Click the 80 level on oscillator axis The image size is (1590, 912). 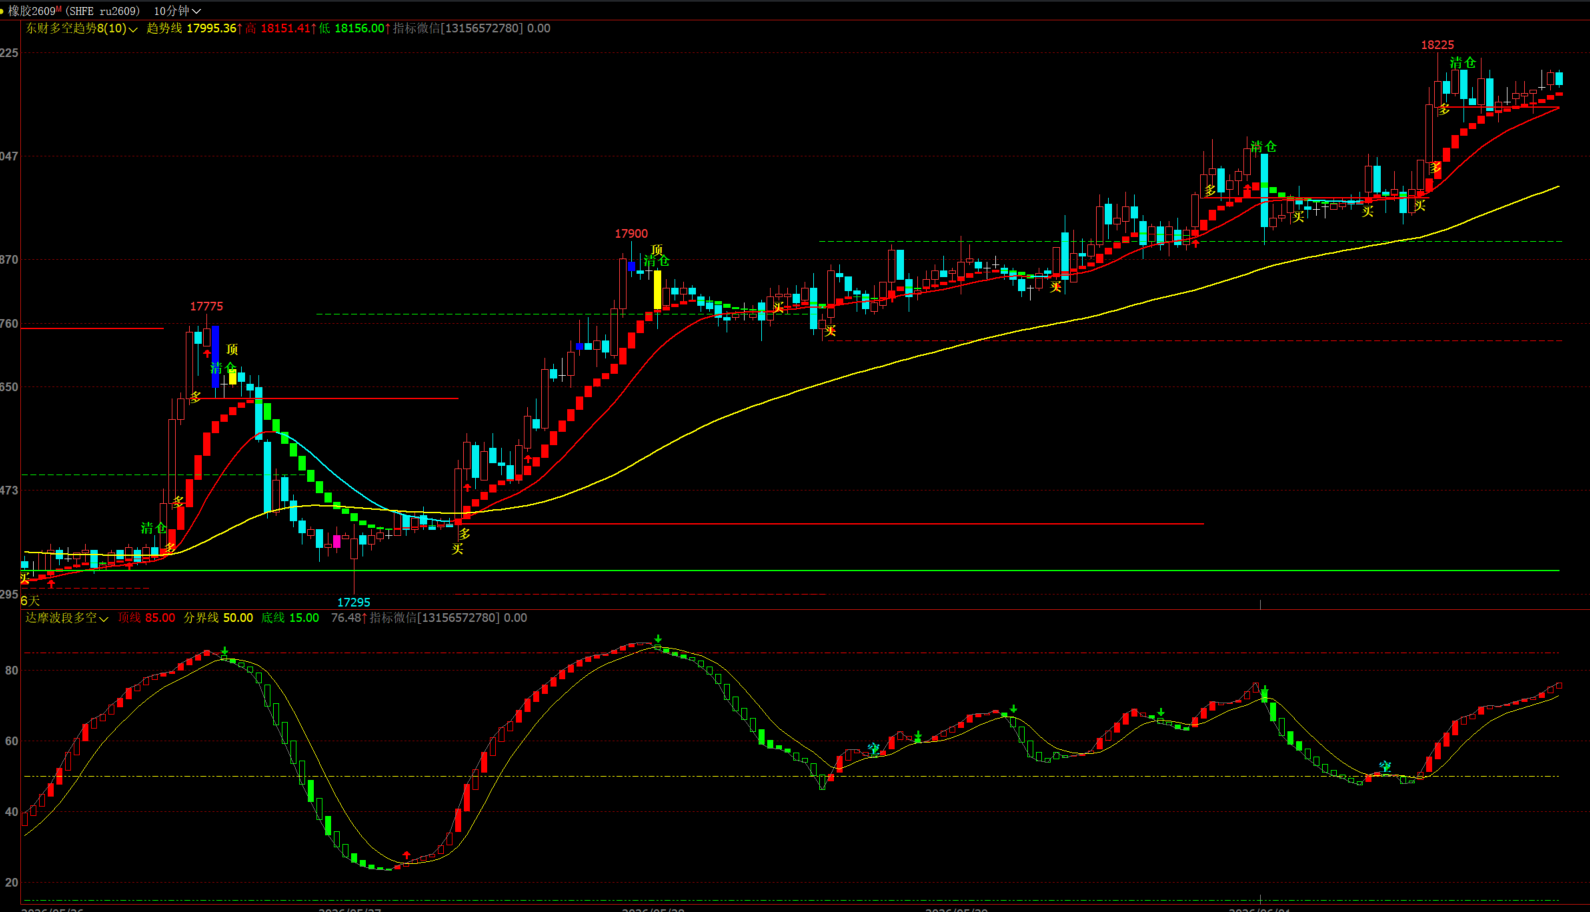[x=11, y=671]
